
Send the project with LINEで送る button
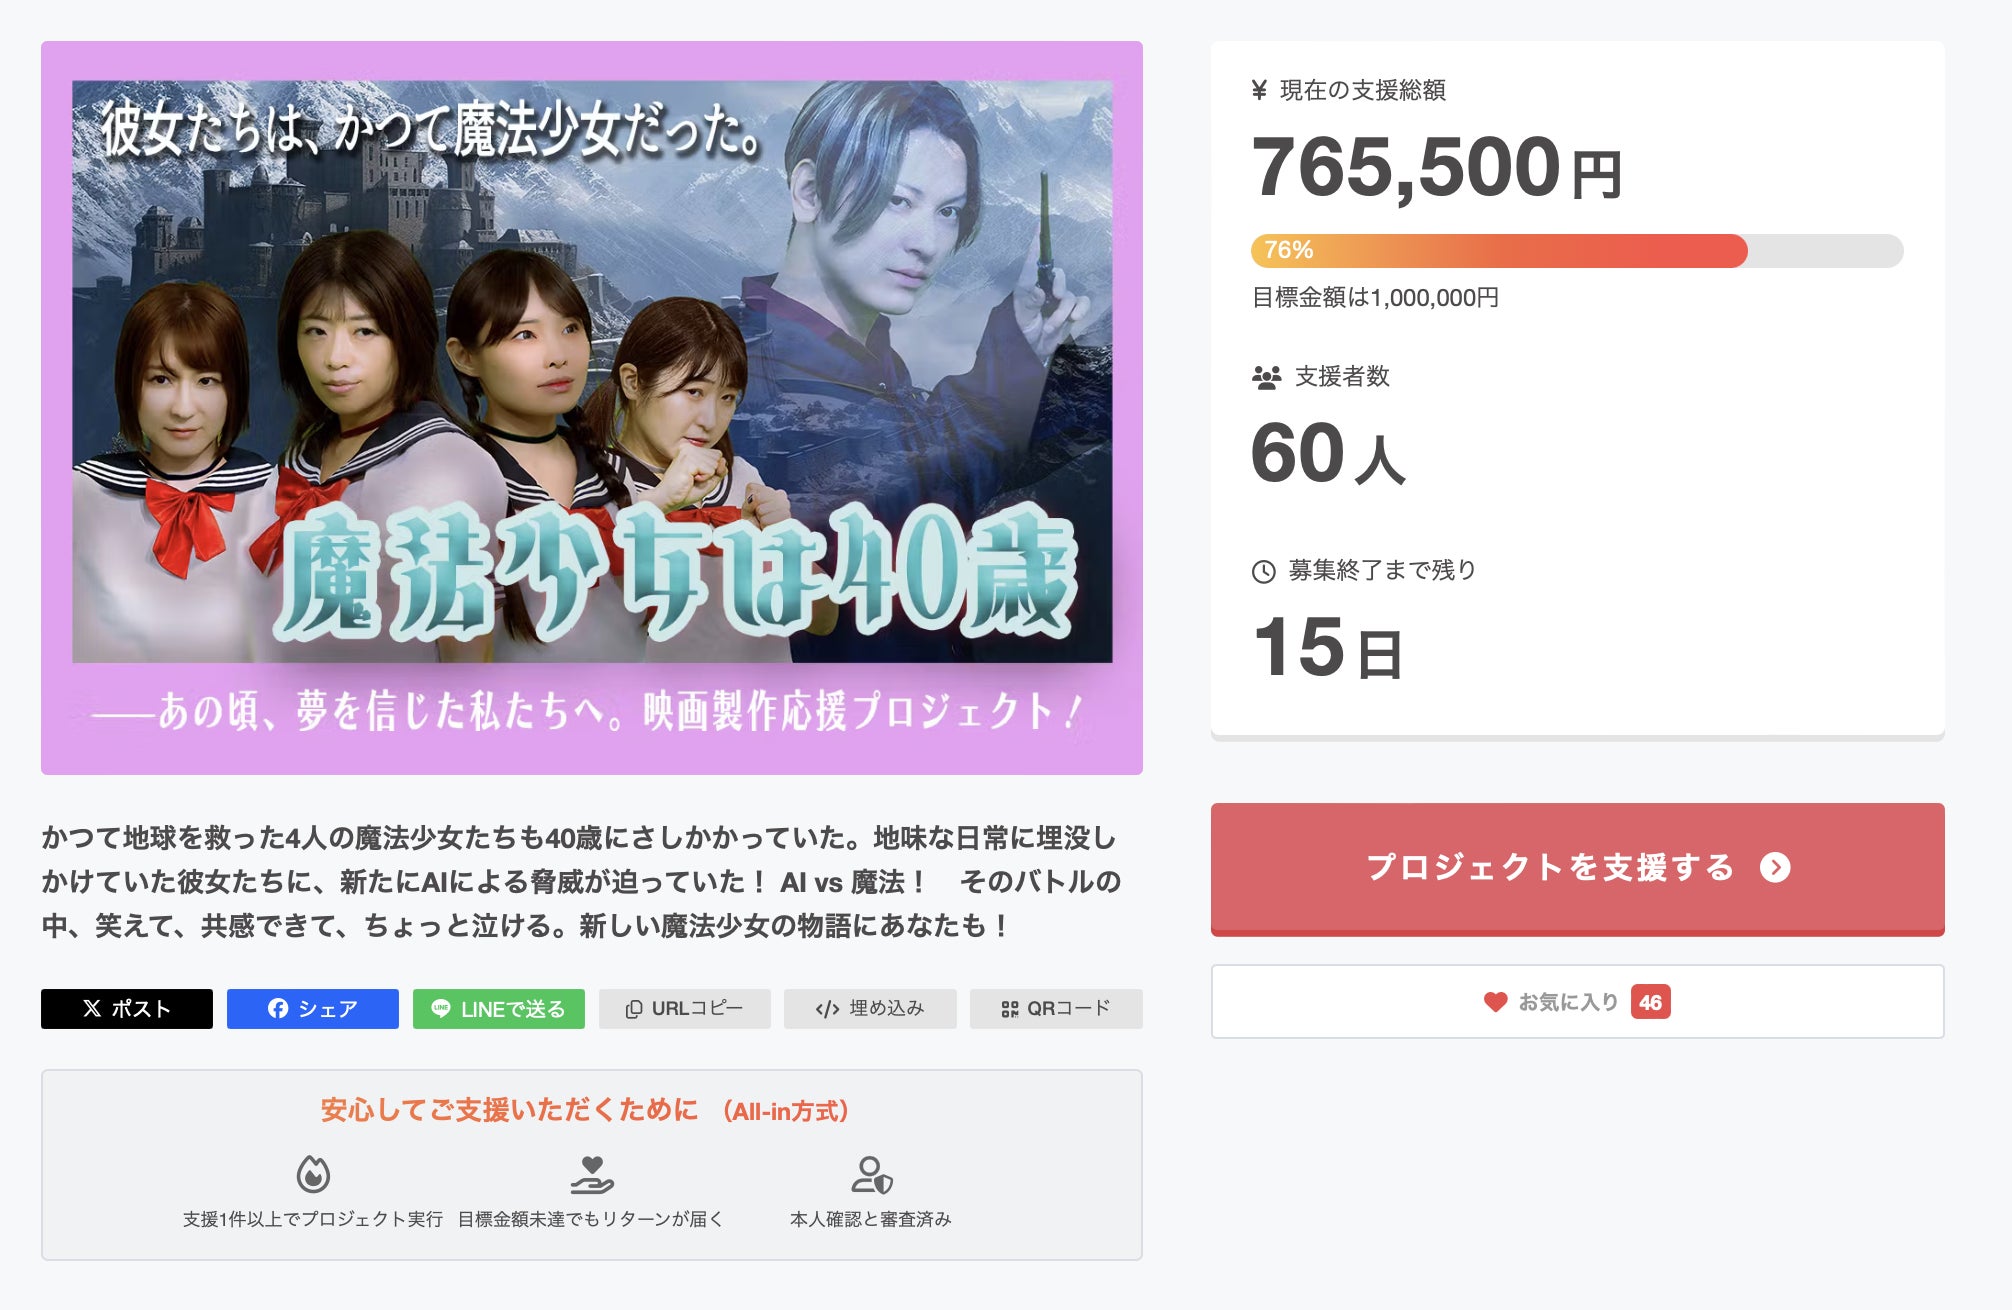pos(498,1009)
